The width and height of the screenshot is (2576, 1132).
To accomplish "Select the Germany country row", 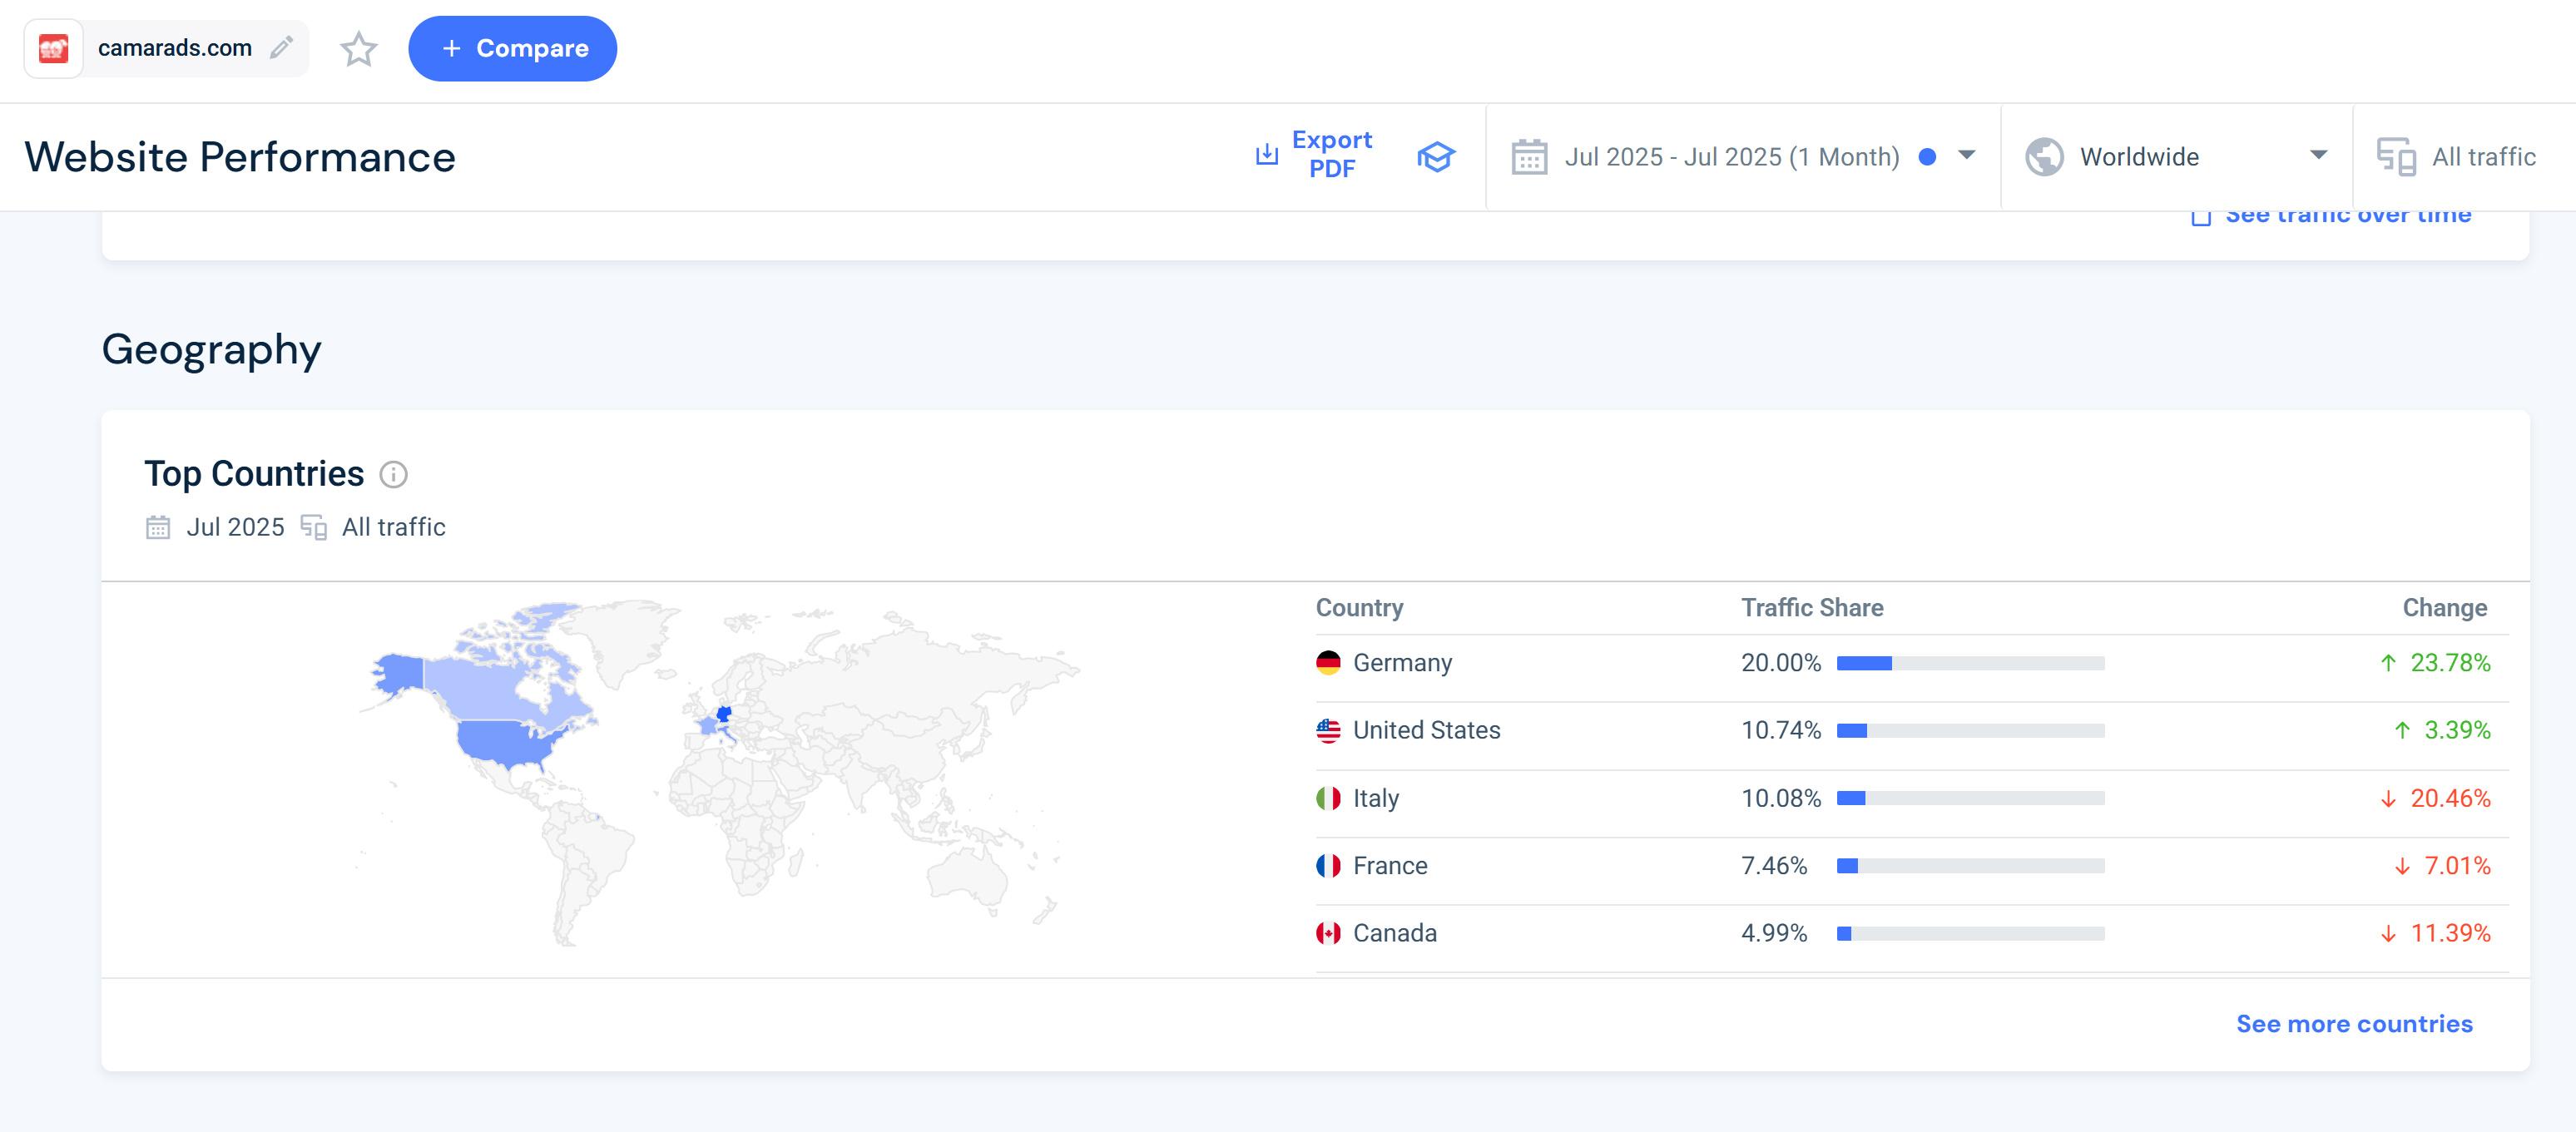I will [x=1402, y=663].
